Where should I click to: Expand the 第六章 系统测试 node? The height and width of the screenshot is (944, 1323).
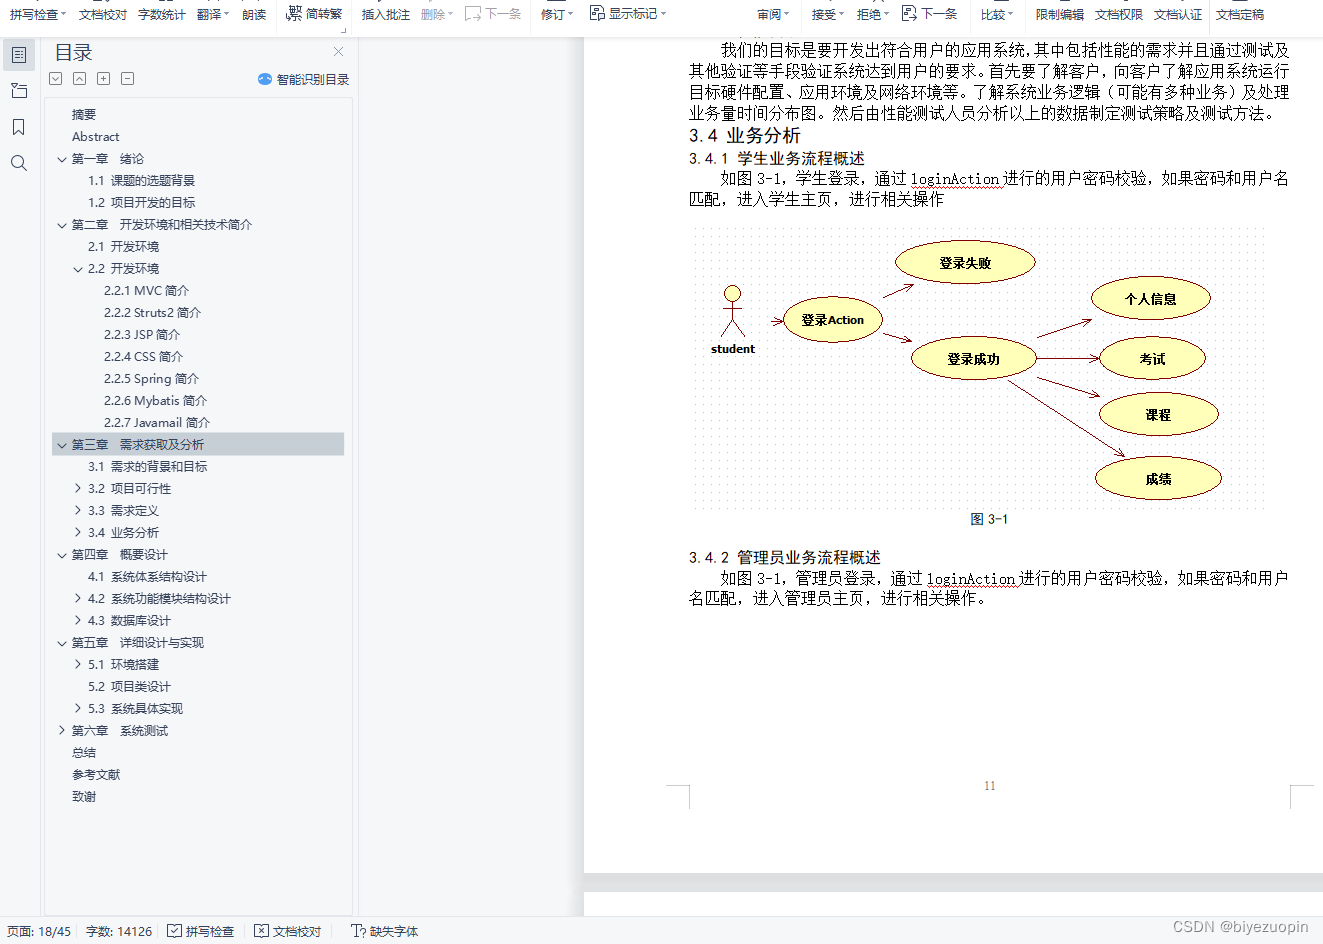[62, 730]
